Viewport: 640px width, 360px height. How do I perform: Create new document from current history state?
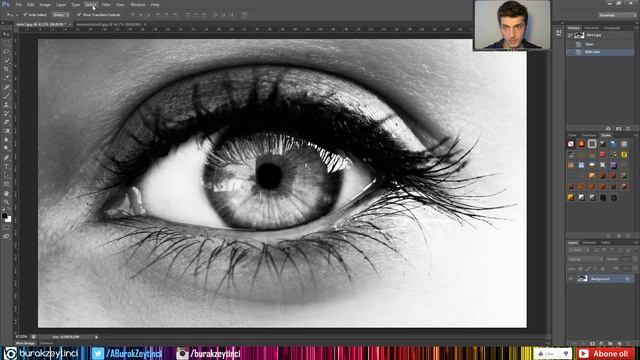pyautogui.click(x=608, y=129)
